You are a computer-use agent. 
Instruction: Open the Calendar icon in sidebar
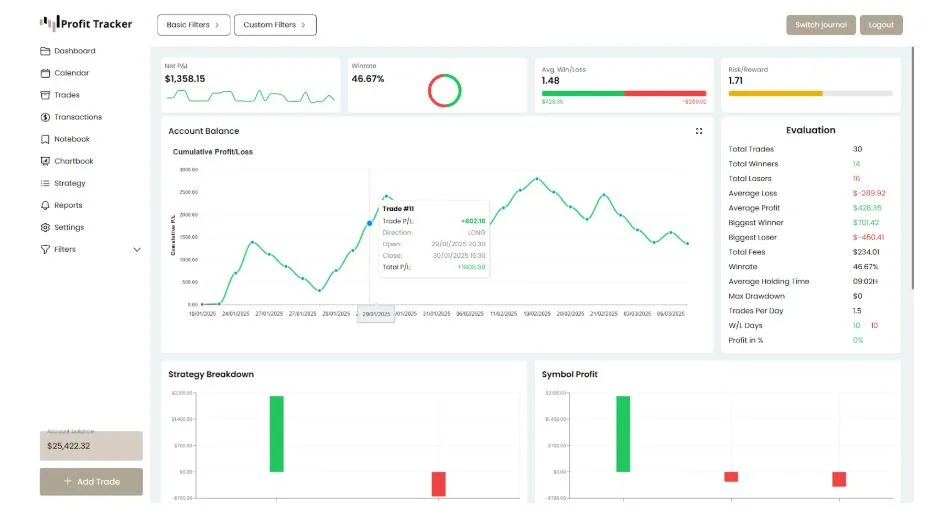45,73
